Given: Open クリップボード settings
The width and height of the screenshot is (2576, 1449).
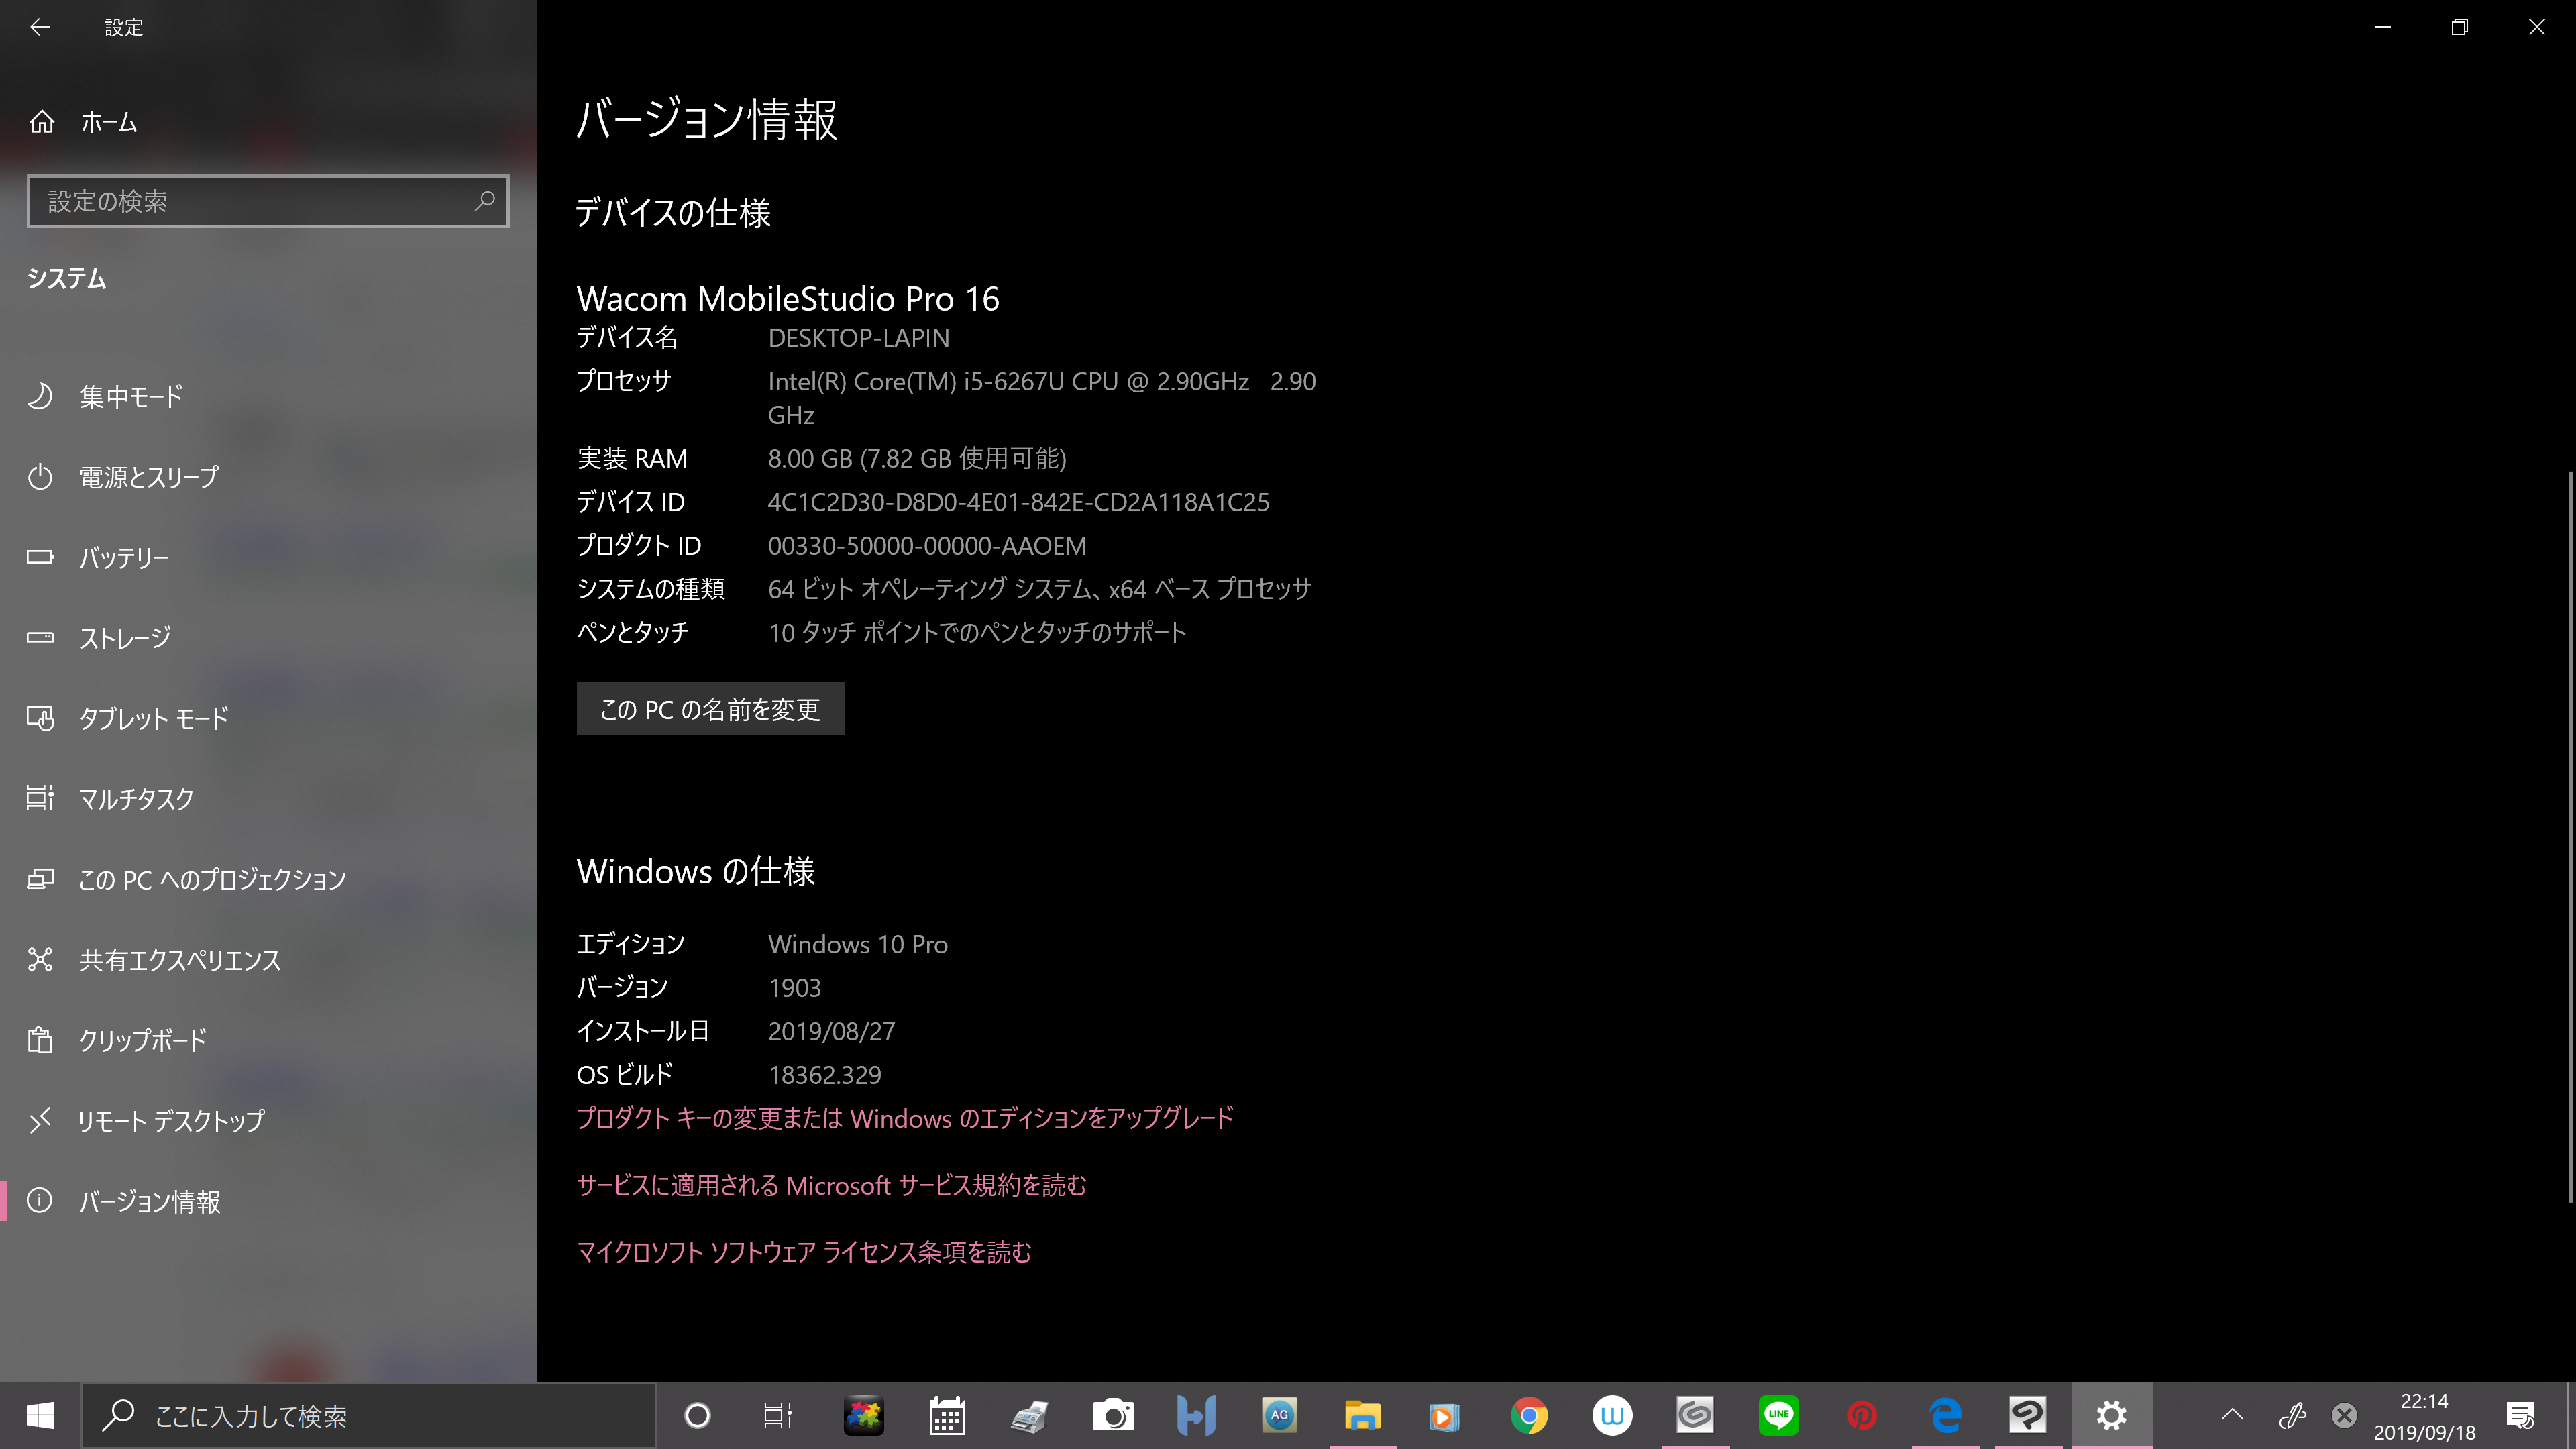Looking at the screenshot, I should click(x=142, y=1040).
